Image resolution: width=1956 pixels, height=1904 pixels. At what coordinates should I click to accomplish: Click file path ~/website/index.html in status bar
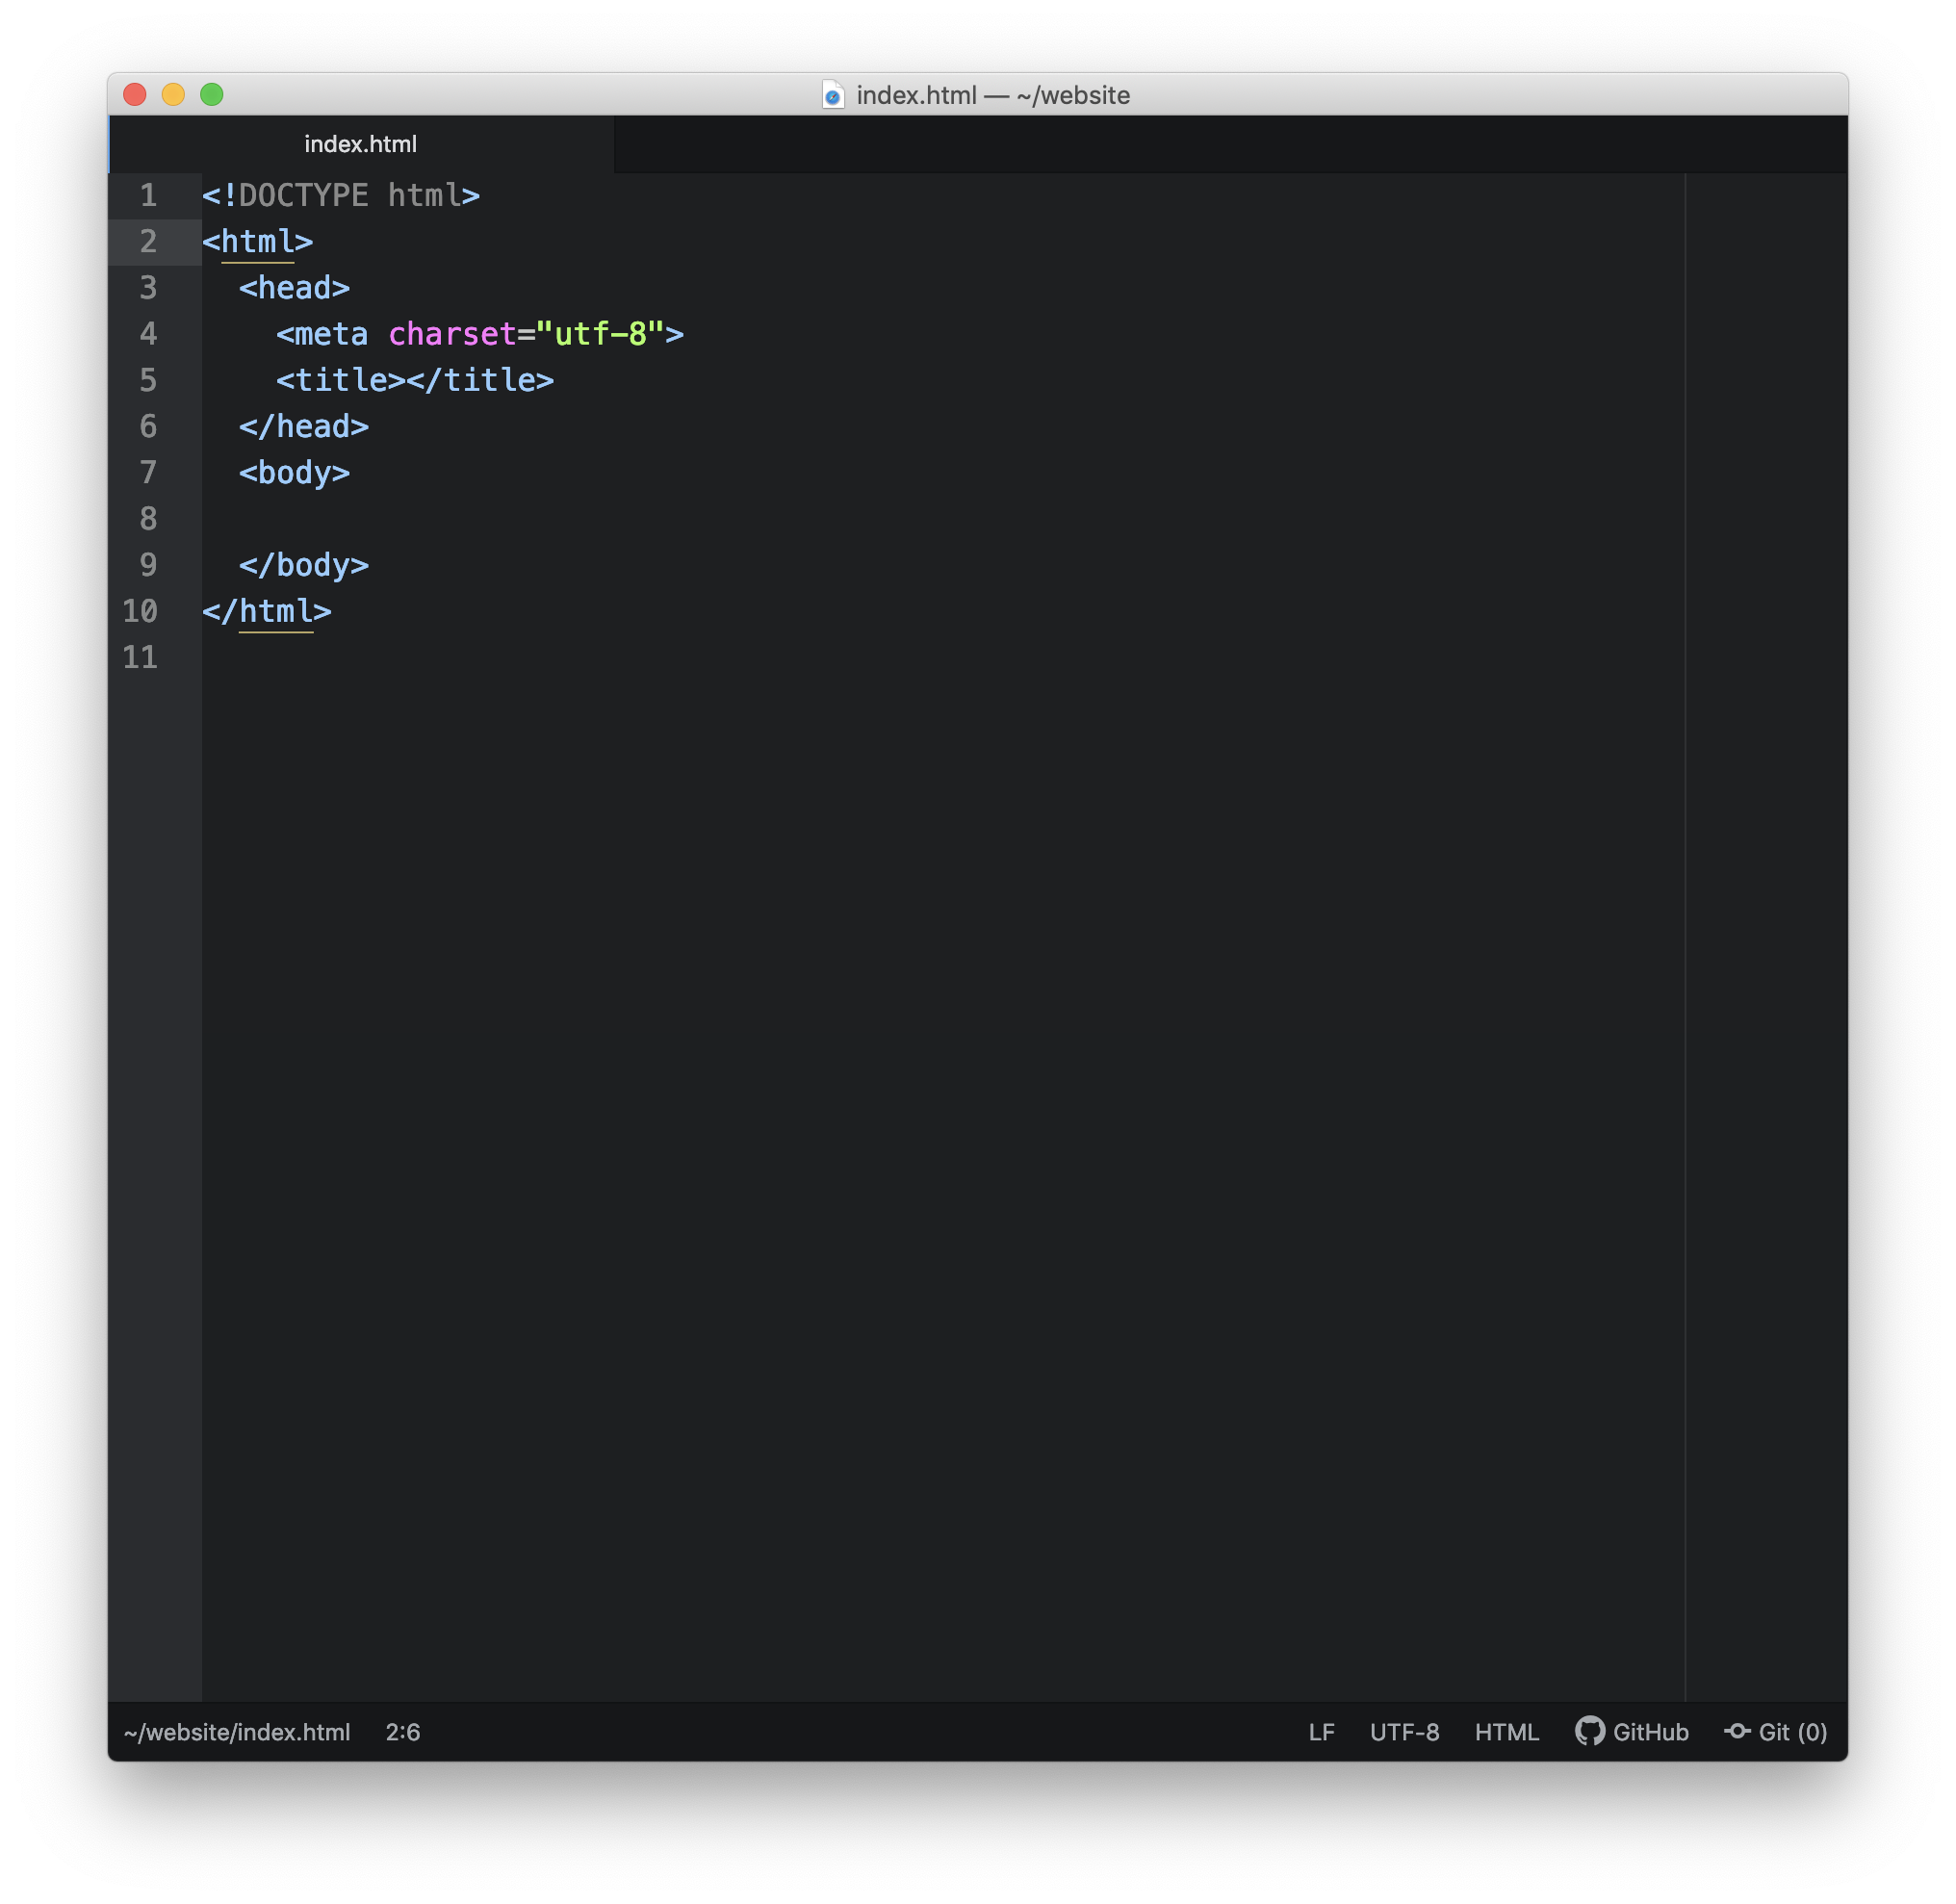(237, 1732)
